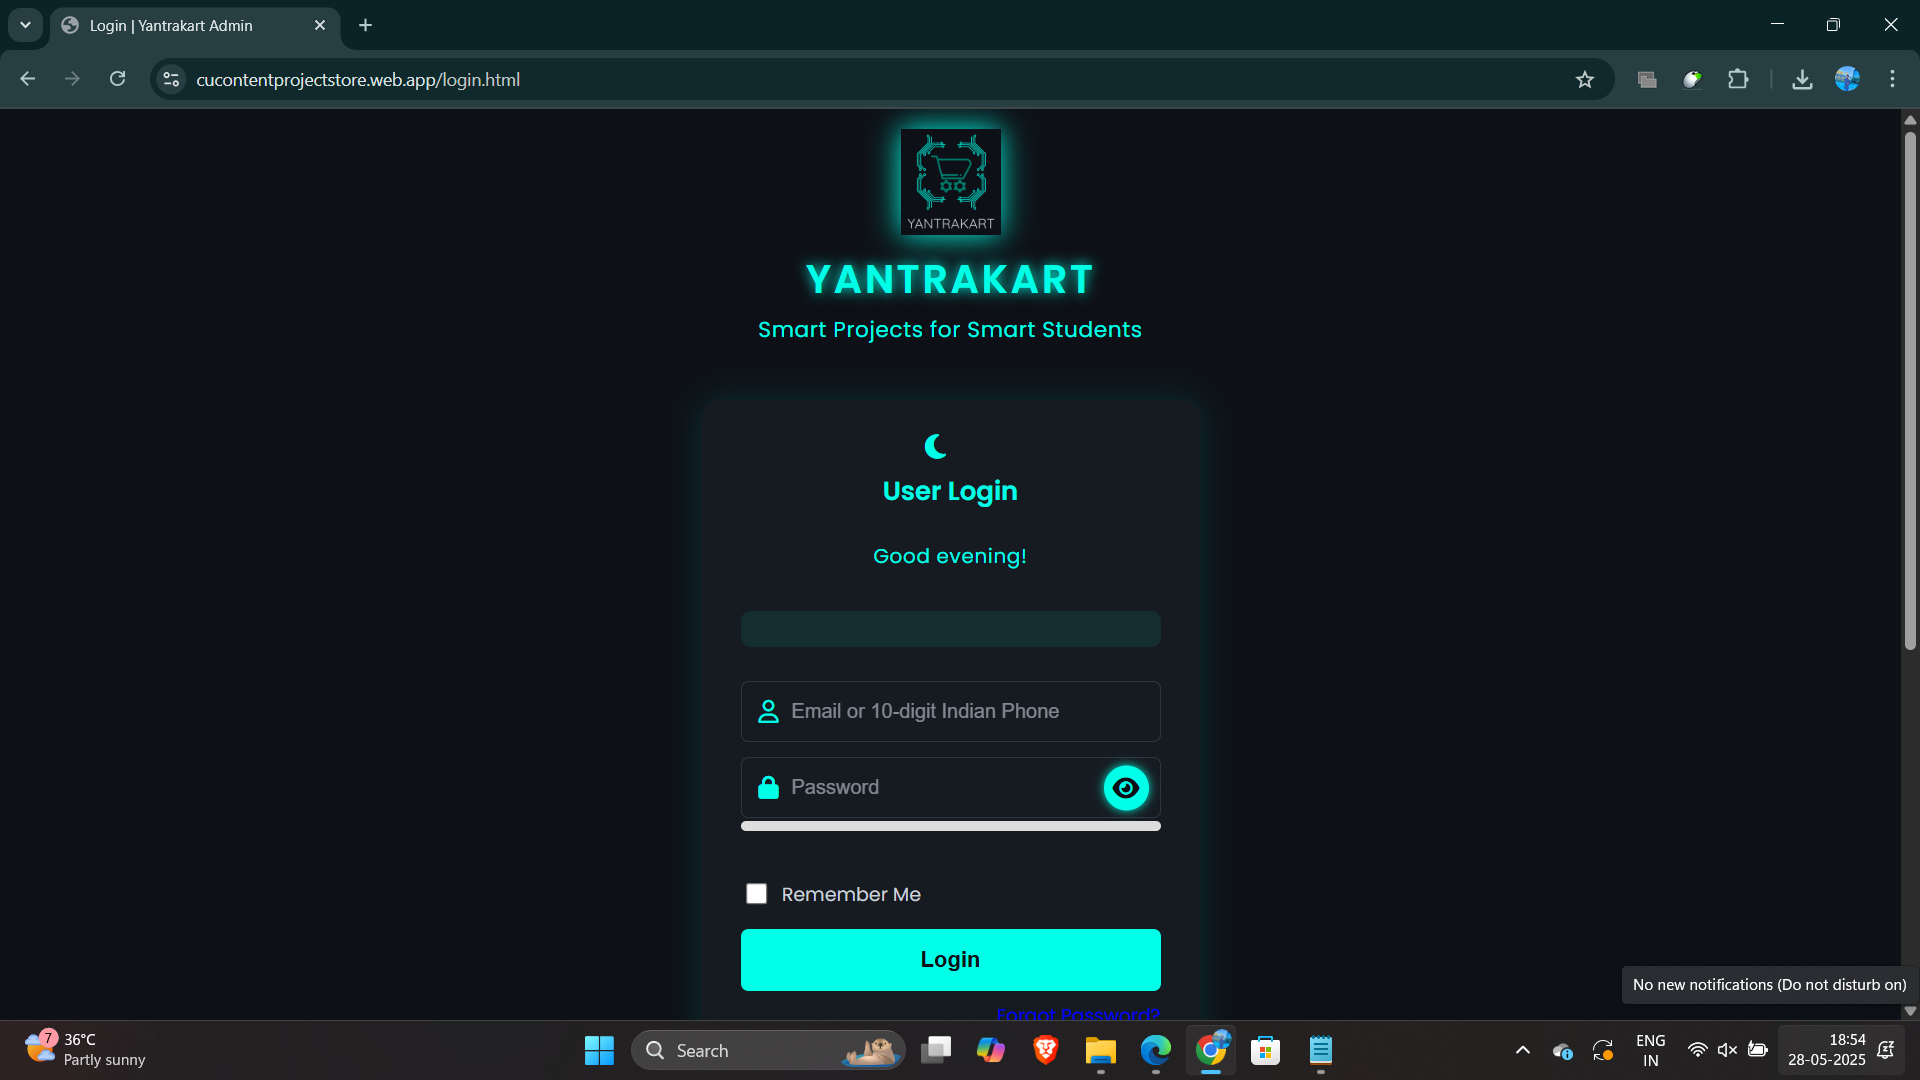
Task: Open the Chrome profile avatar
Action: tap(1847, 80)
